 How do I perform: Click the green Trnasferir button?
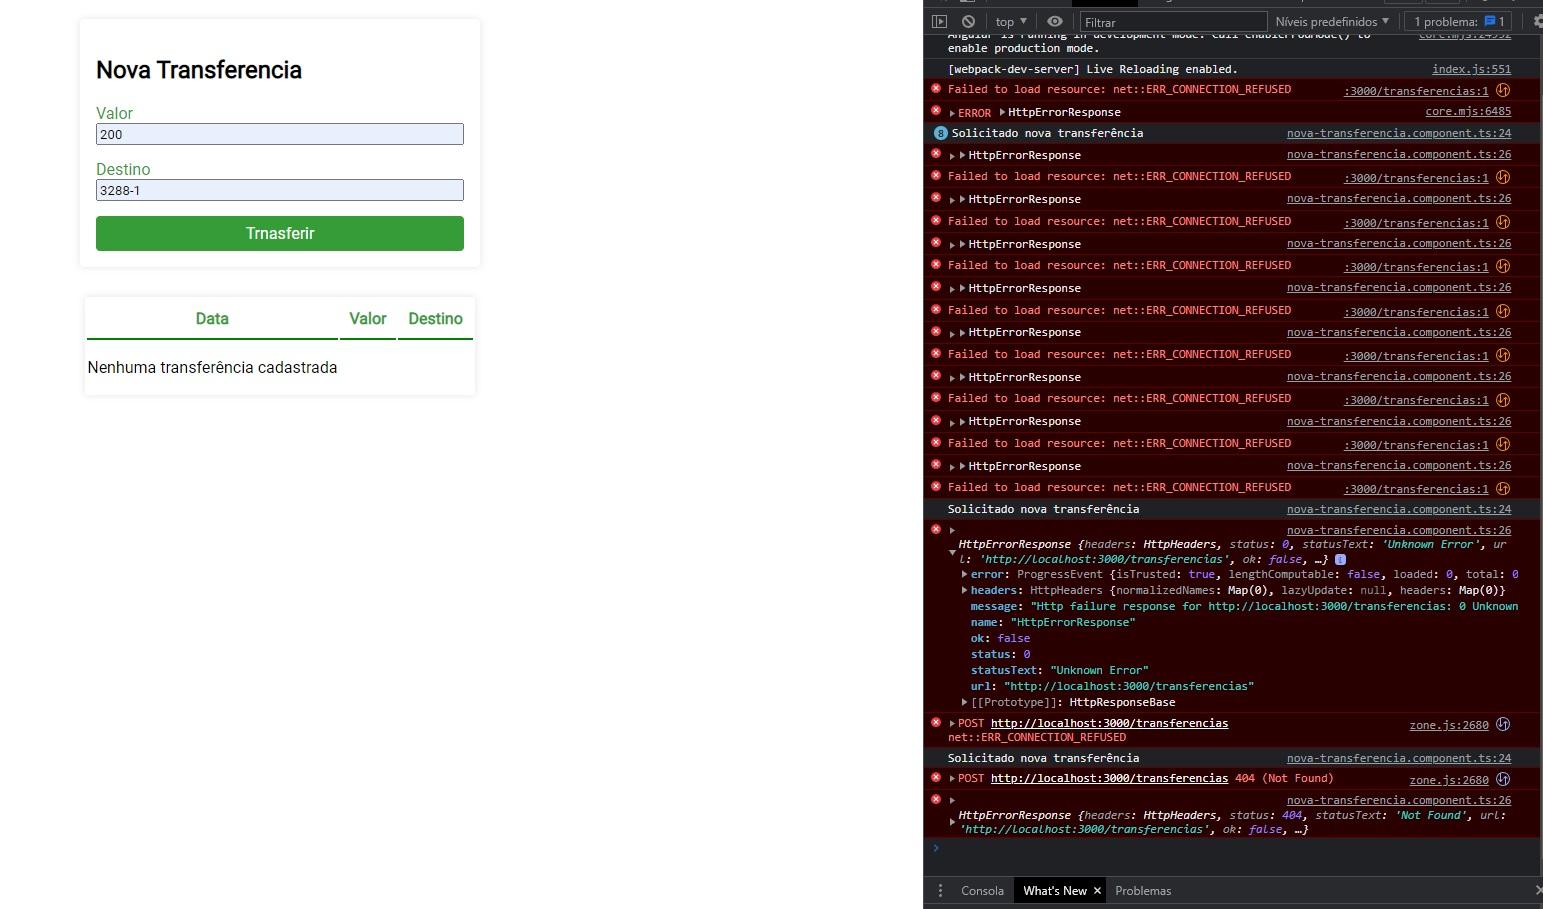click(x=280, y=233)
